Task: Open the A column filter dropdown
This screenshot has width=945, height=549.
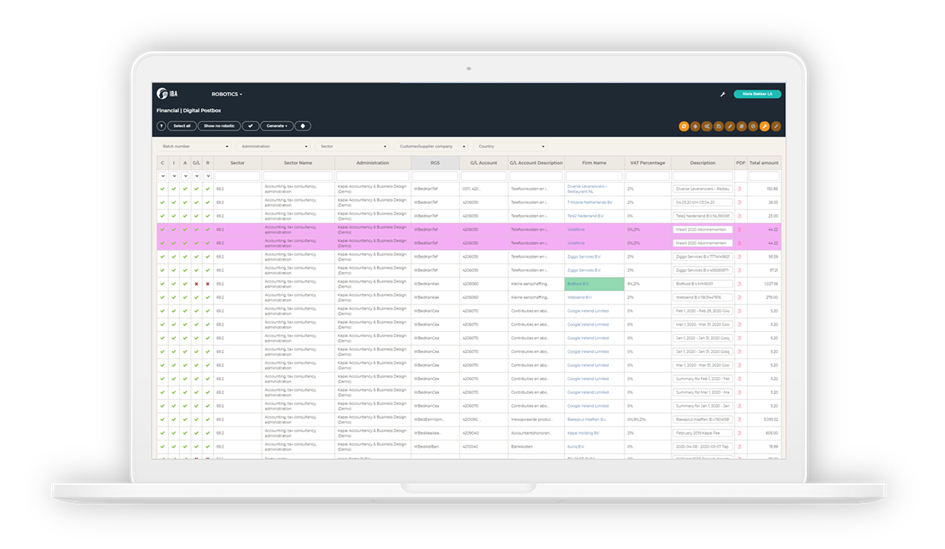Action: [185, 176]
